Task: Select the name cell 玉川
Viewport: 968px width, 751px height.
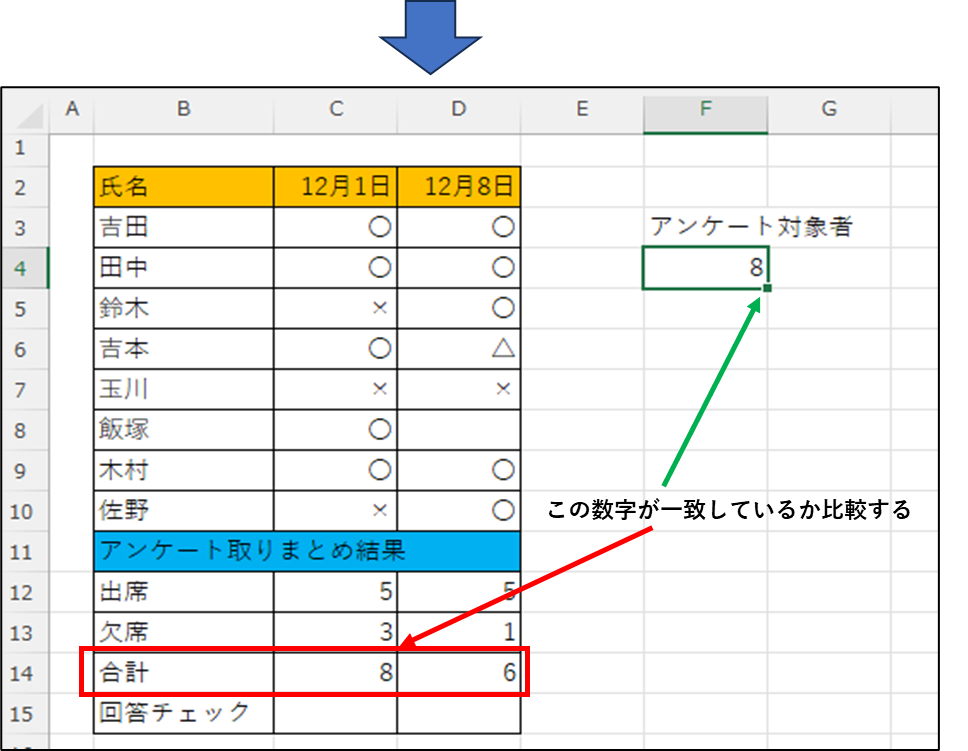Action: click(183, 390)
